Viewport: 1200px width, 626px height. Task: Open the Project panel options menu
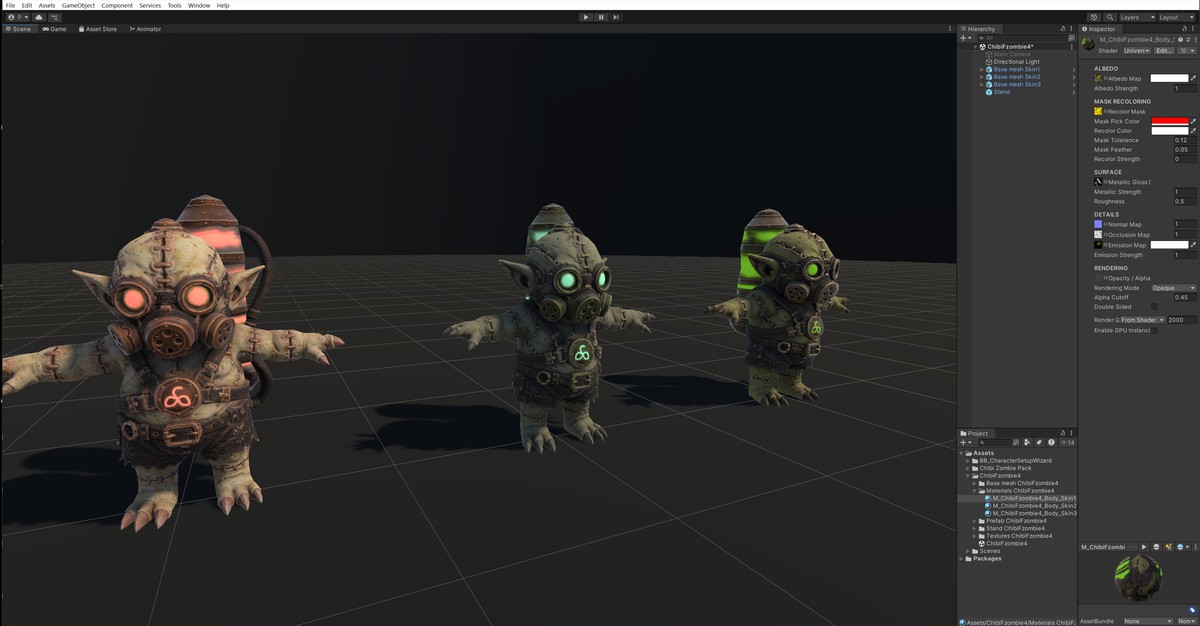1071,433
